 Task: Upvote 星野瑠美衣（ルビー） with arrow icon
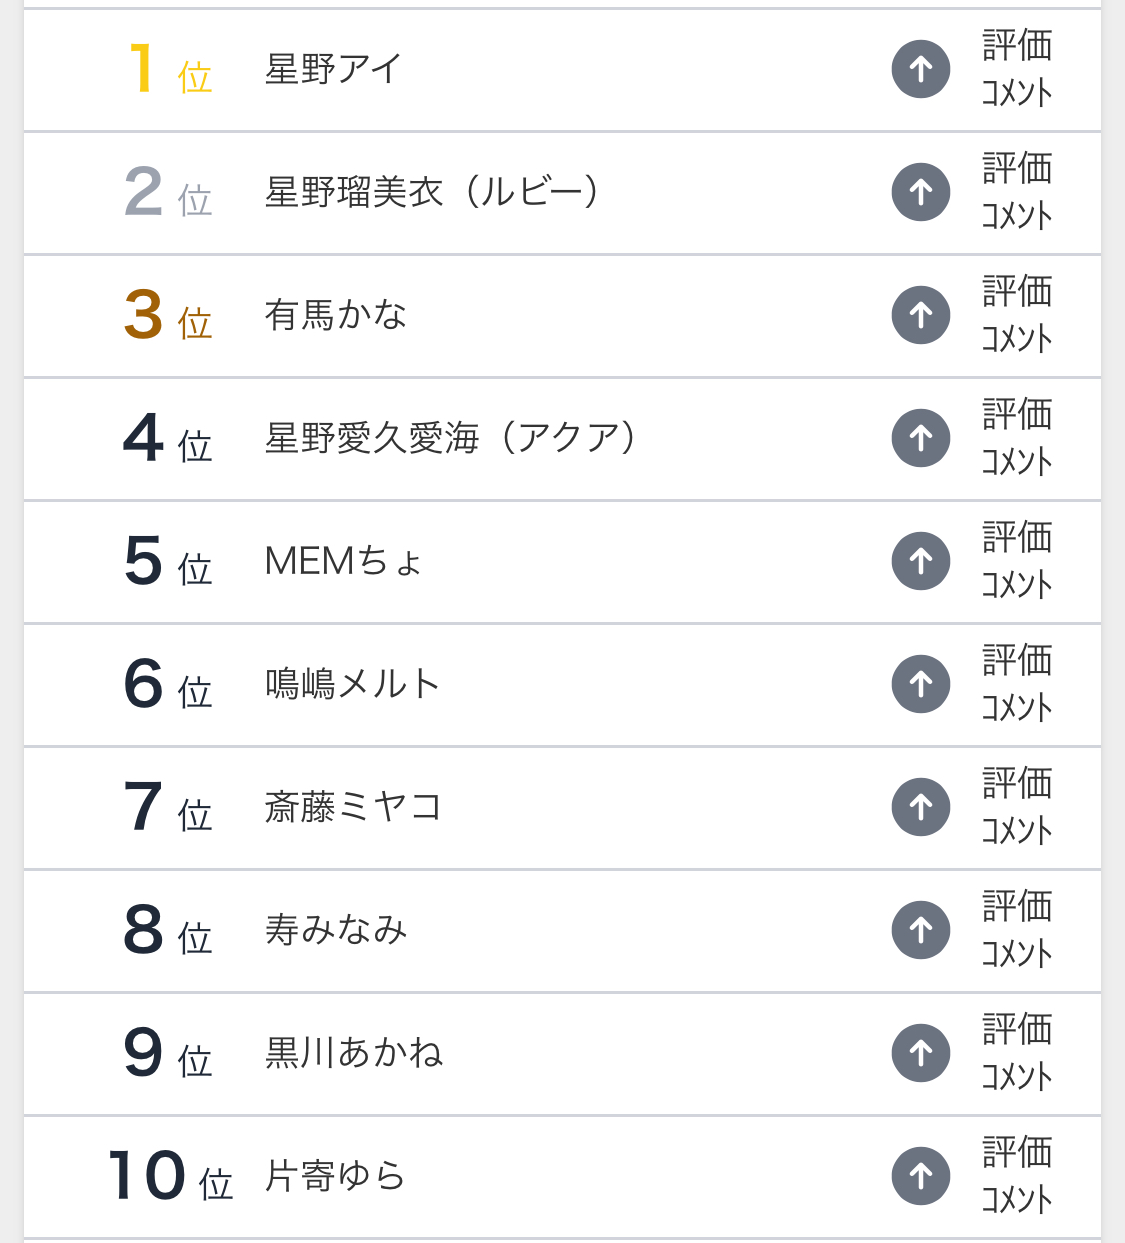click(920, 192)
